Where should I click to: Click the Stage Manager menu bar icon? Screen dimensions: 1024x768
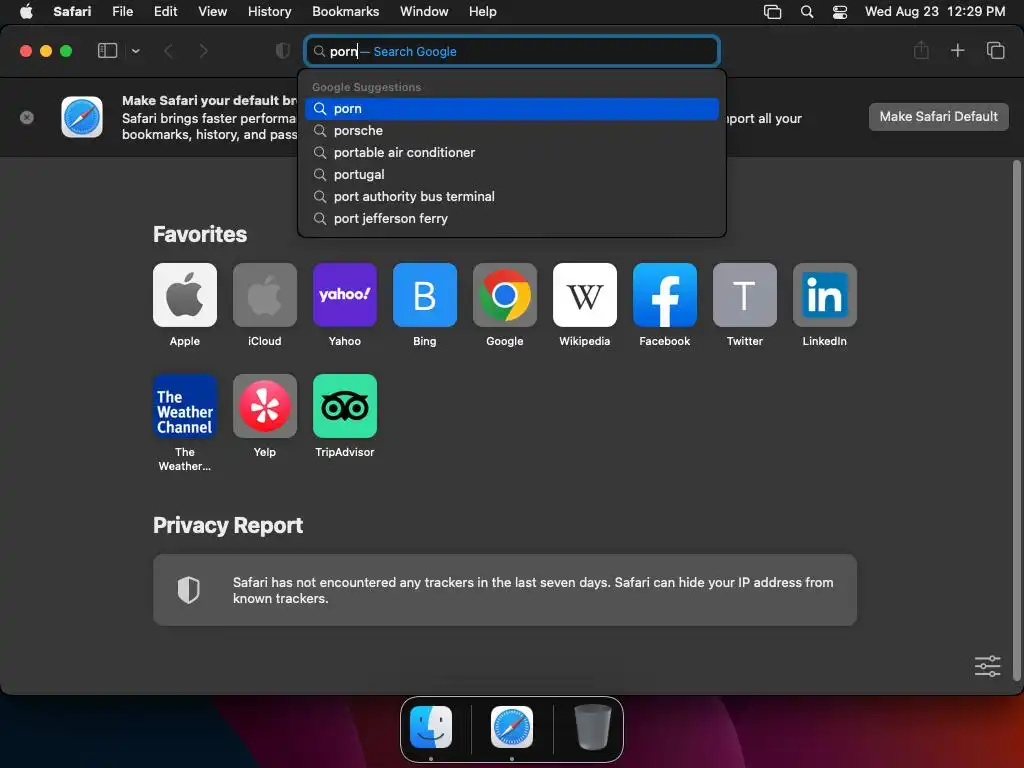(x=773, y=12)
